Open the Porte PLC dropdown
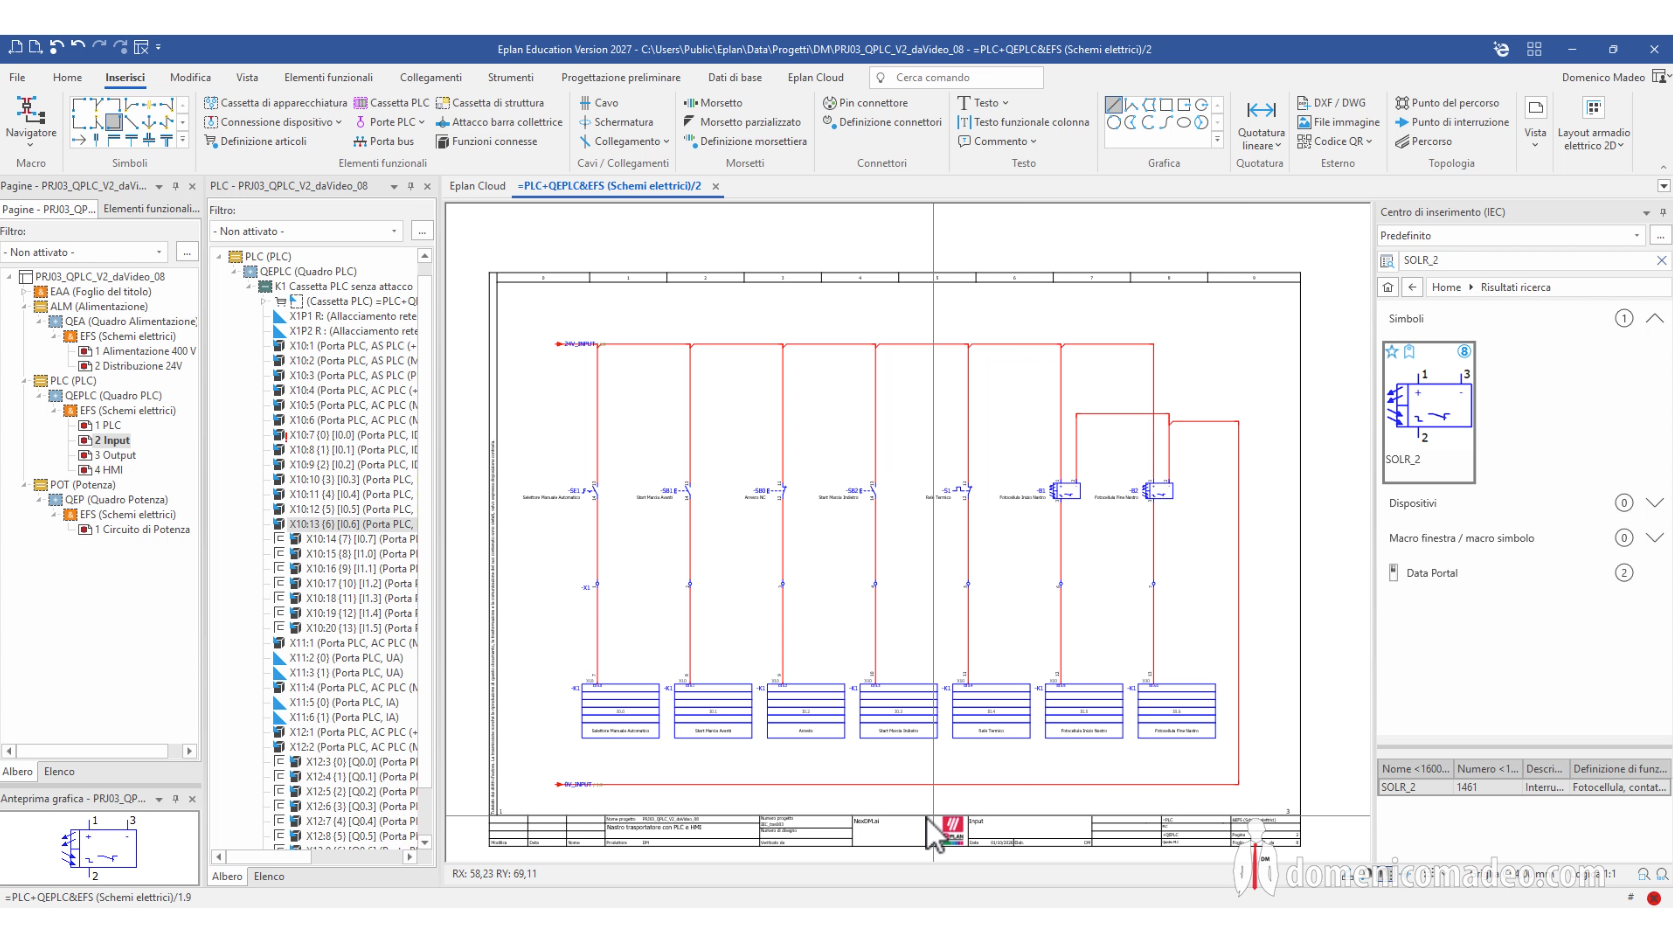Image resolution: width=1673 pixels, height=937 pixels. (421, 122)
